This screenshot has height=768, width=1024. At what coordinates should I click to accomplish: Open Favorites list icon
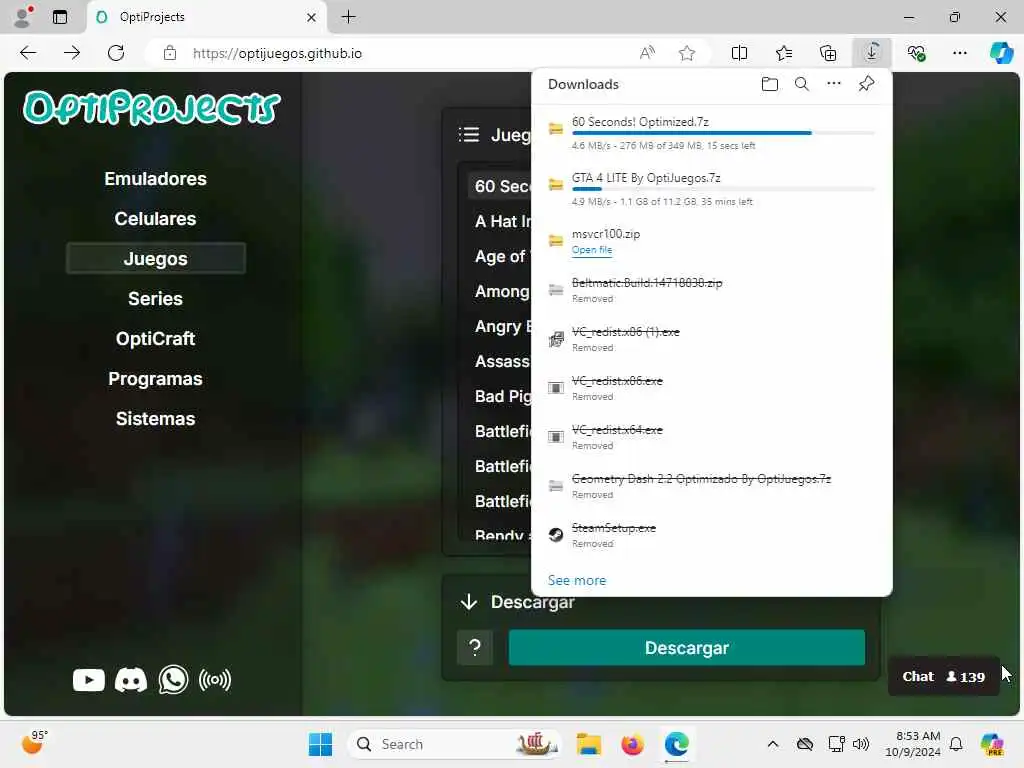click(784, 53)
